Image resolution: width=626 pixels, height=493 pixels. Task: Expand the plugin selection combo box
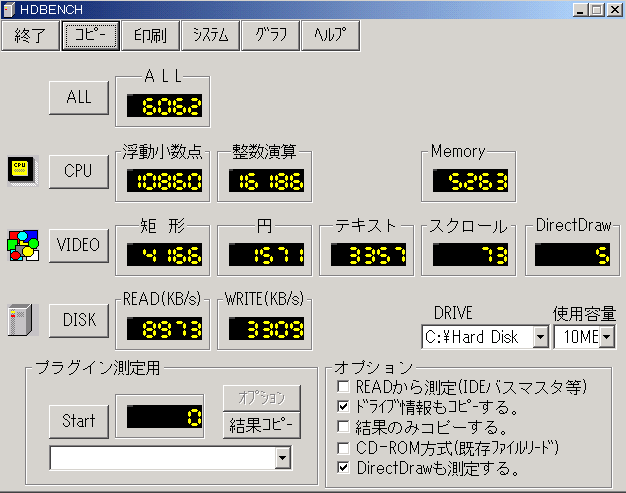(283, 457)
